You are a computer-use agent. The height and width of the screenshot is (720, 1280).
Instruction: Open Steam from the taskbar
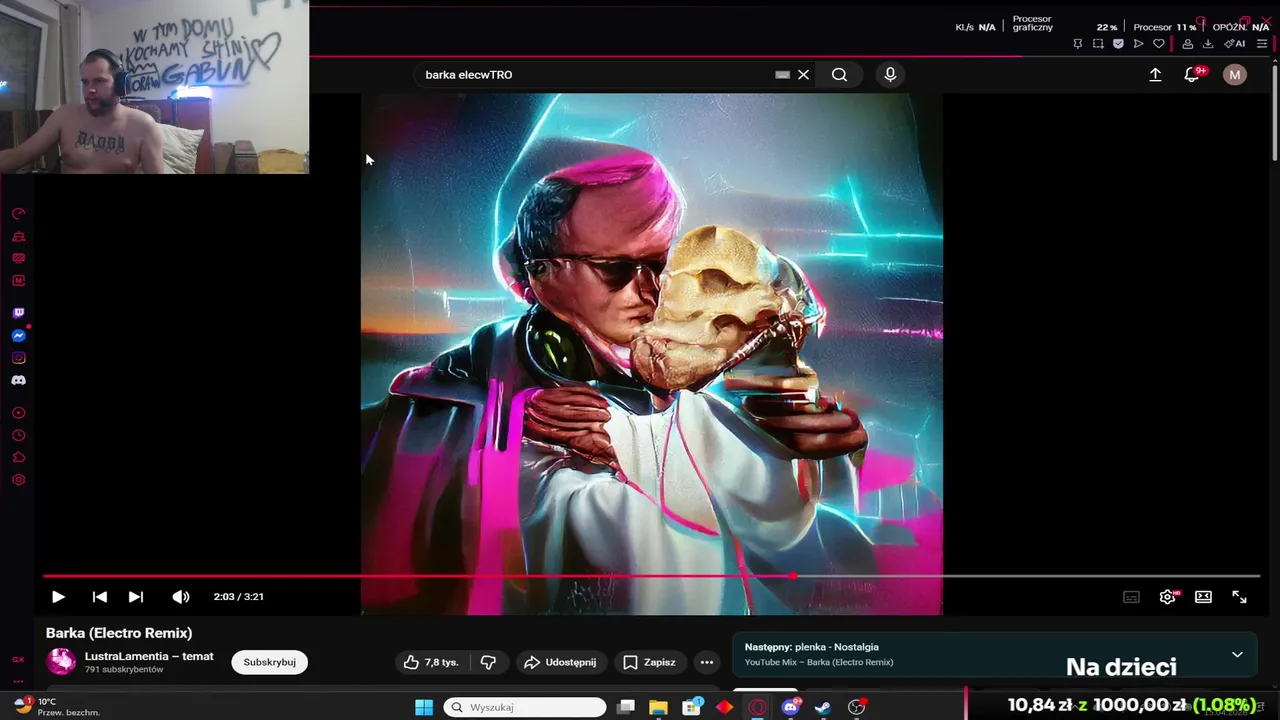click(823, 707)
